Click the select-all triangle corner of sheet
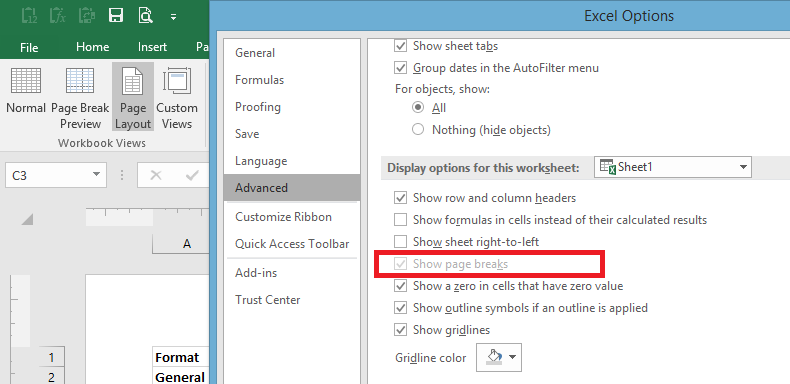Viewport: 790px width, 384px height. coord(27,219)
